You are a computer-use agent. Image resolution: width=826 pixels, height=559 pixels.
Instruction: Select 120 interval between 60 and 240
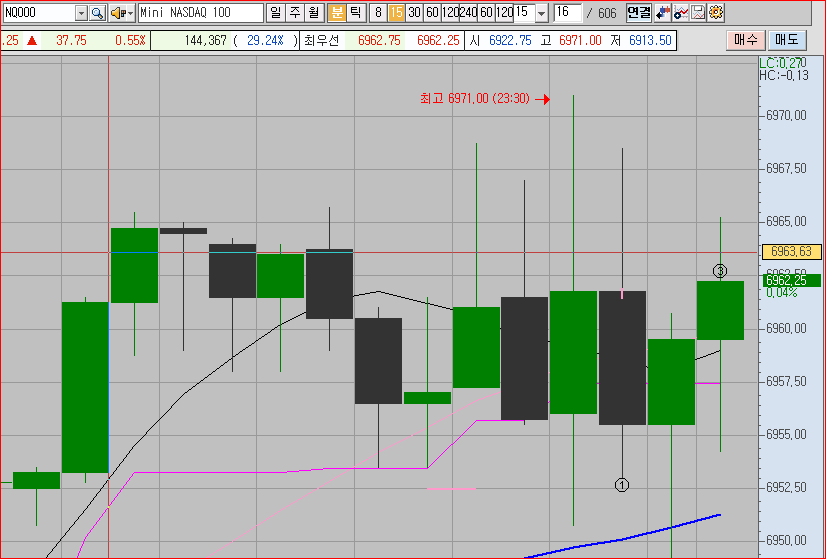click(450, 13)
